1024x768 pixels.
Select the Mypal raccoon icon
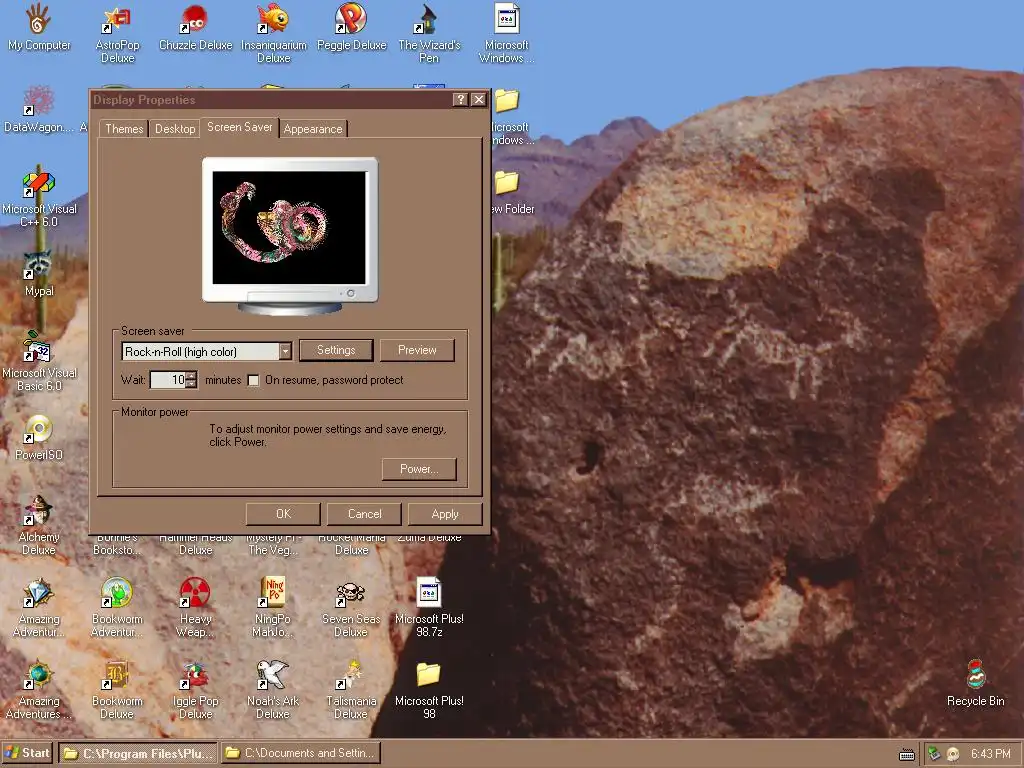point(39,266)
